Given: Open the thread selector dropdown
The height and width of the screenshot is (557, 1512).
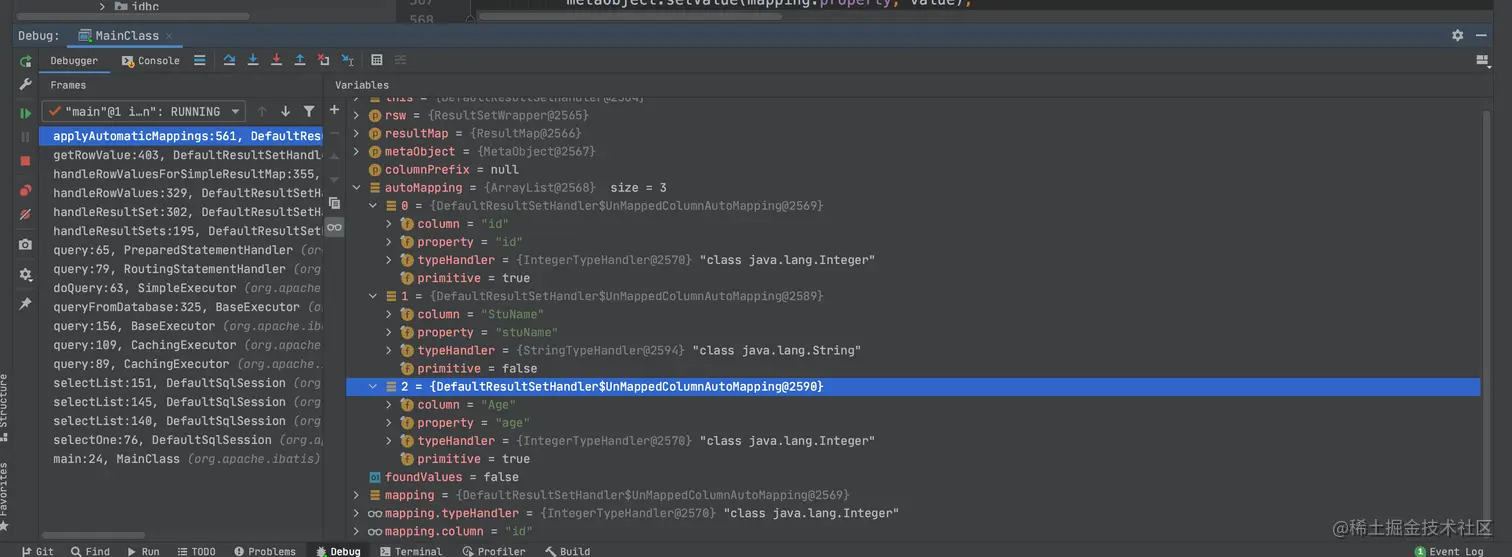Looking at the screenshot, I should 143,112.
